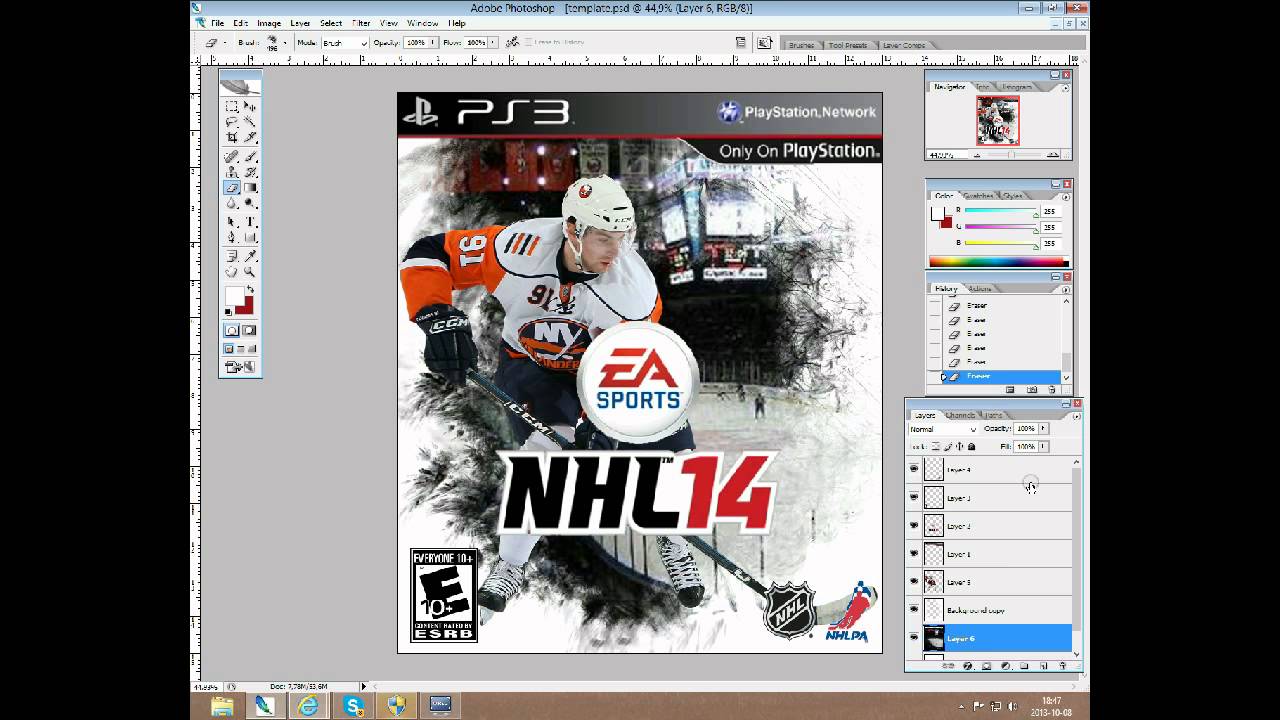Select the Crop tool
Screen dimensions: 1280x720
[232, 137]
